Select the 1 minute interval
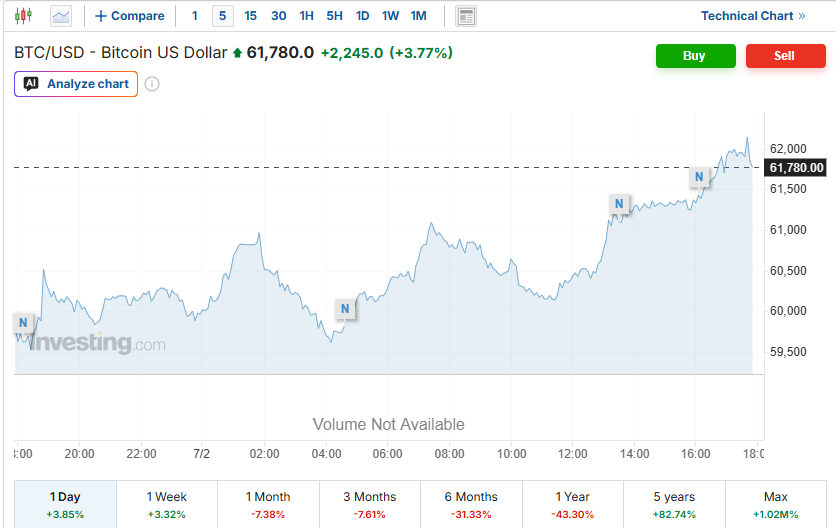836x528 pixels. click(195, 16)
